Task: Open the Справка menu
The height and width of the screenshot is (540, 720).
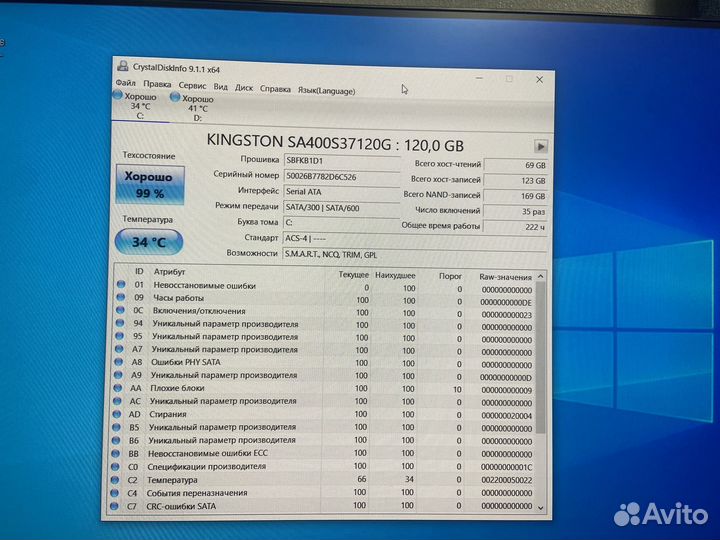Action: click(x=275, y=89)
